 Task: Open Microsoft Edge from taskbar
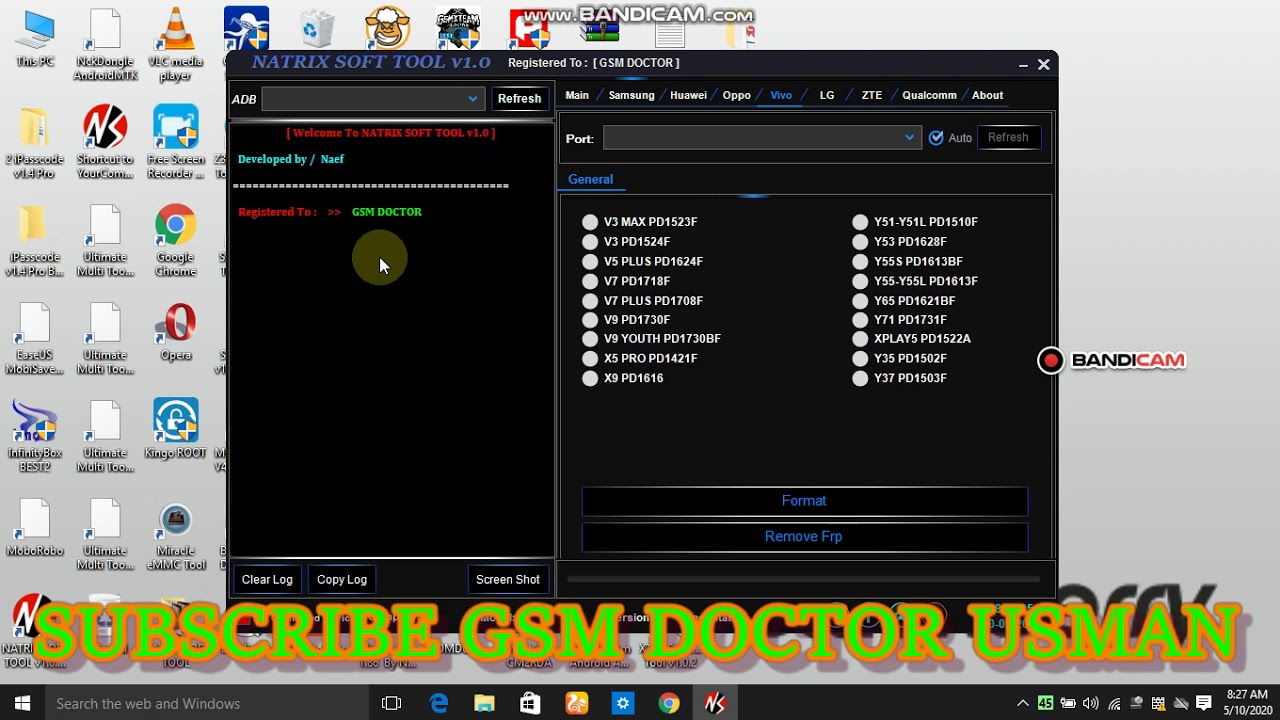(438, 703)
